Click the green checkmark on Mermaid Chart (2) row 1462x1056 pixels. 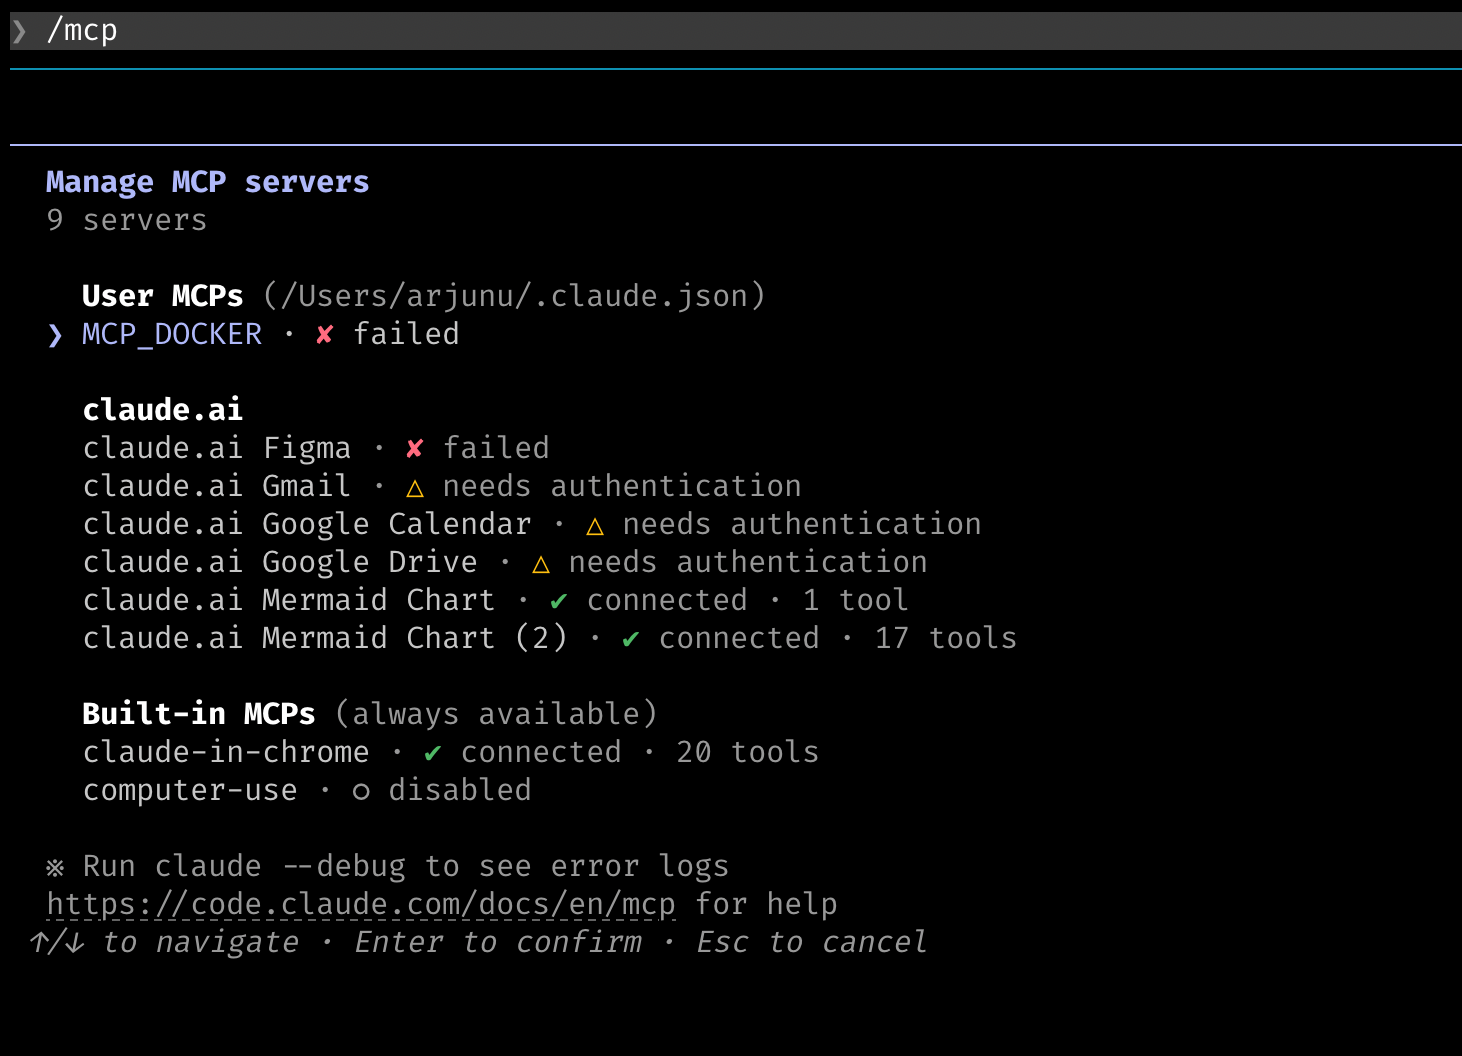pyautogui.click(x=631, y=639)
